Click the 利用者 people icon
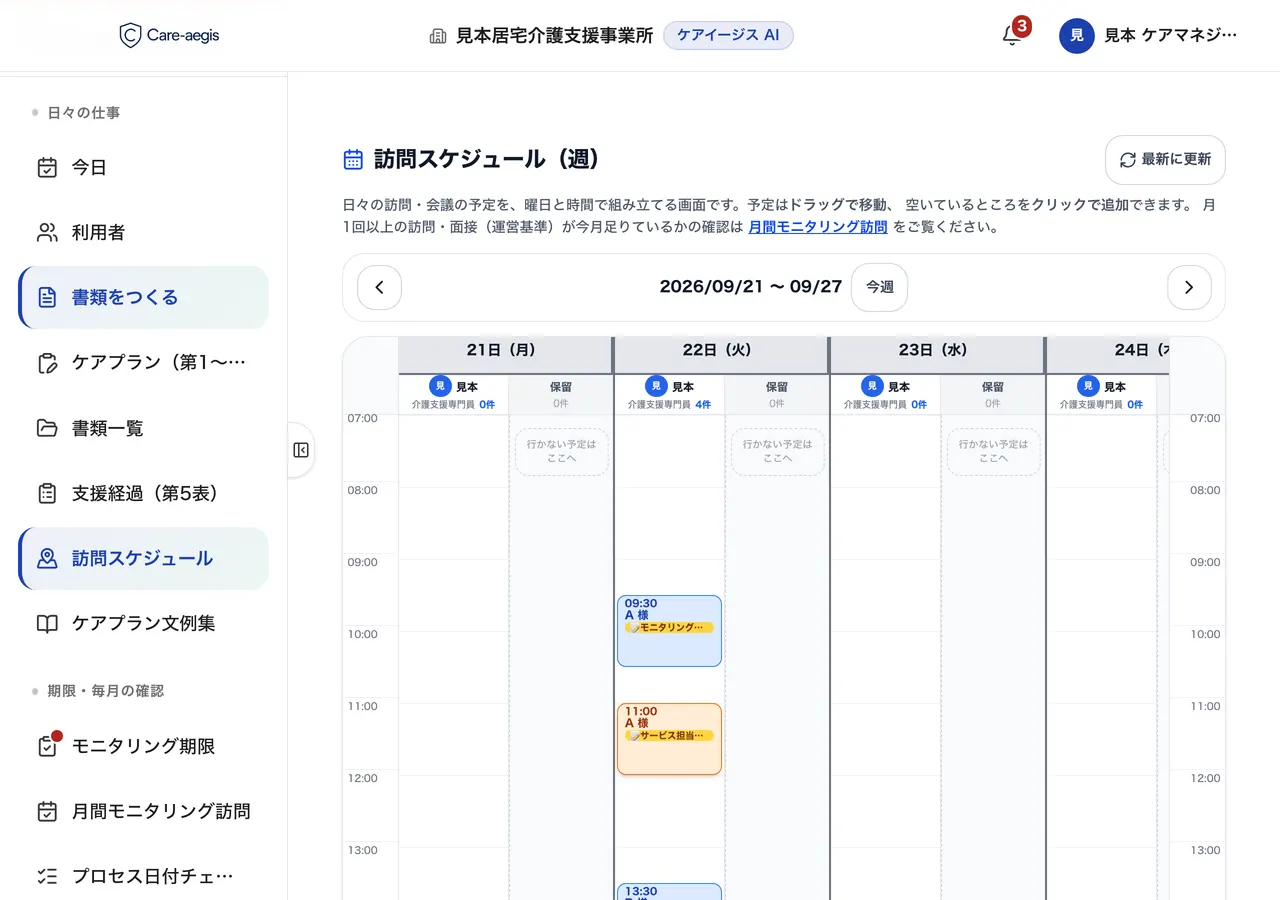Screen dimensions: 1280x900 47,233
